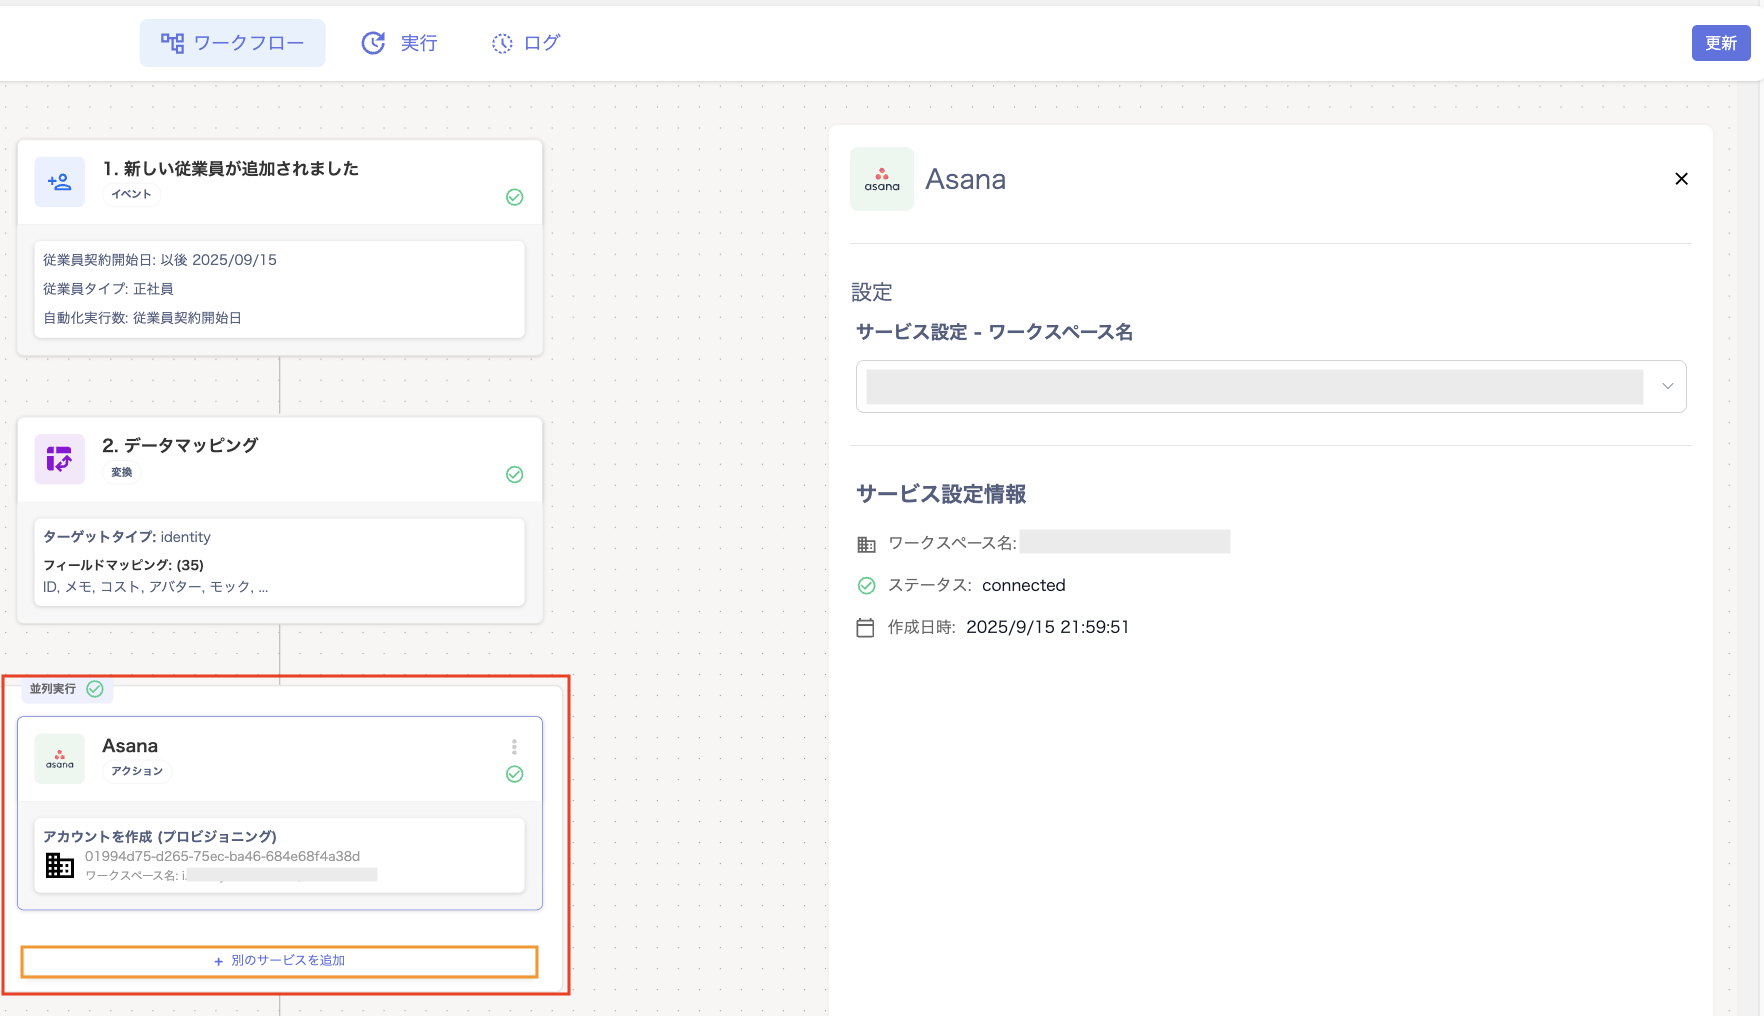Click the ID 01994d75-d265-75ec-ba46-684e68f4a38d

[222, 856]
